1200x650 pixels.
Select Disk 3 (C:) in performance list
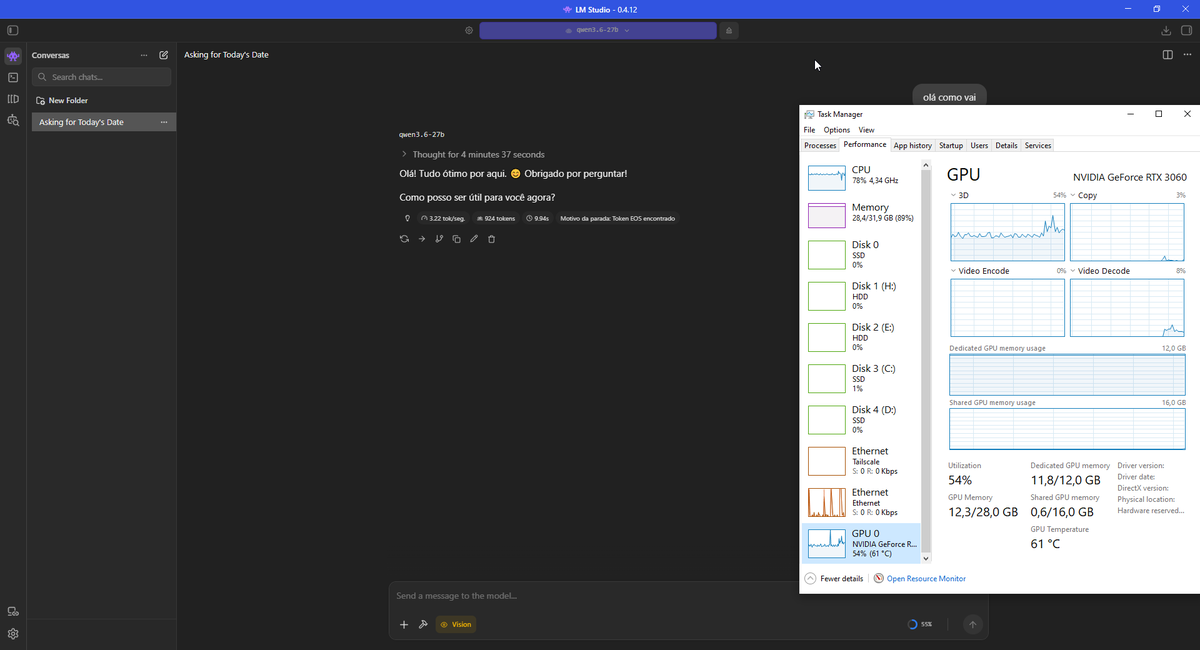[861, 378]
